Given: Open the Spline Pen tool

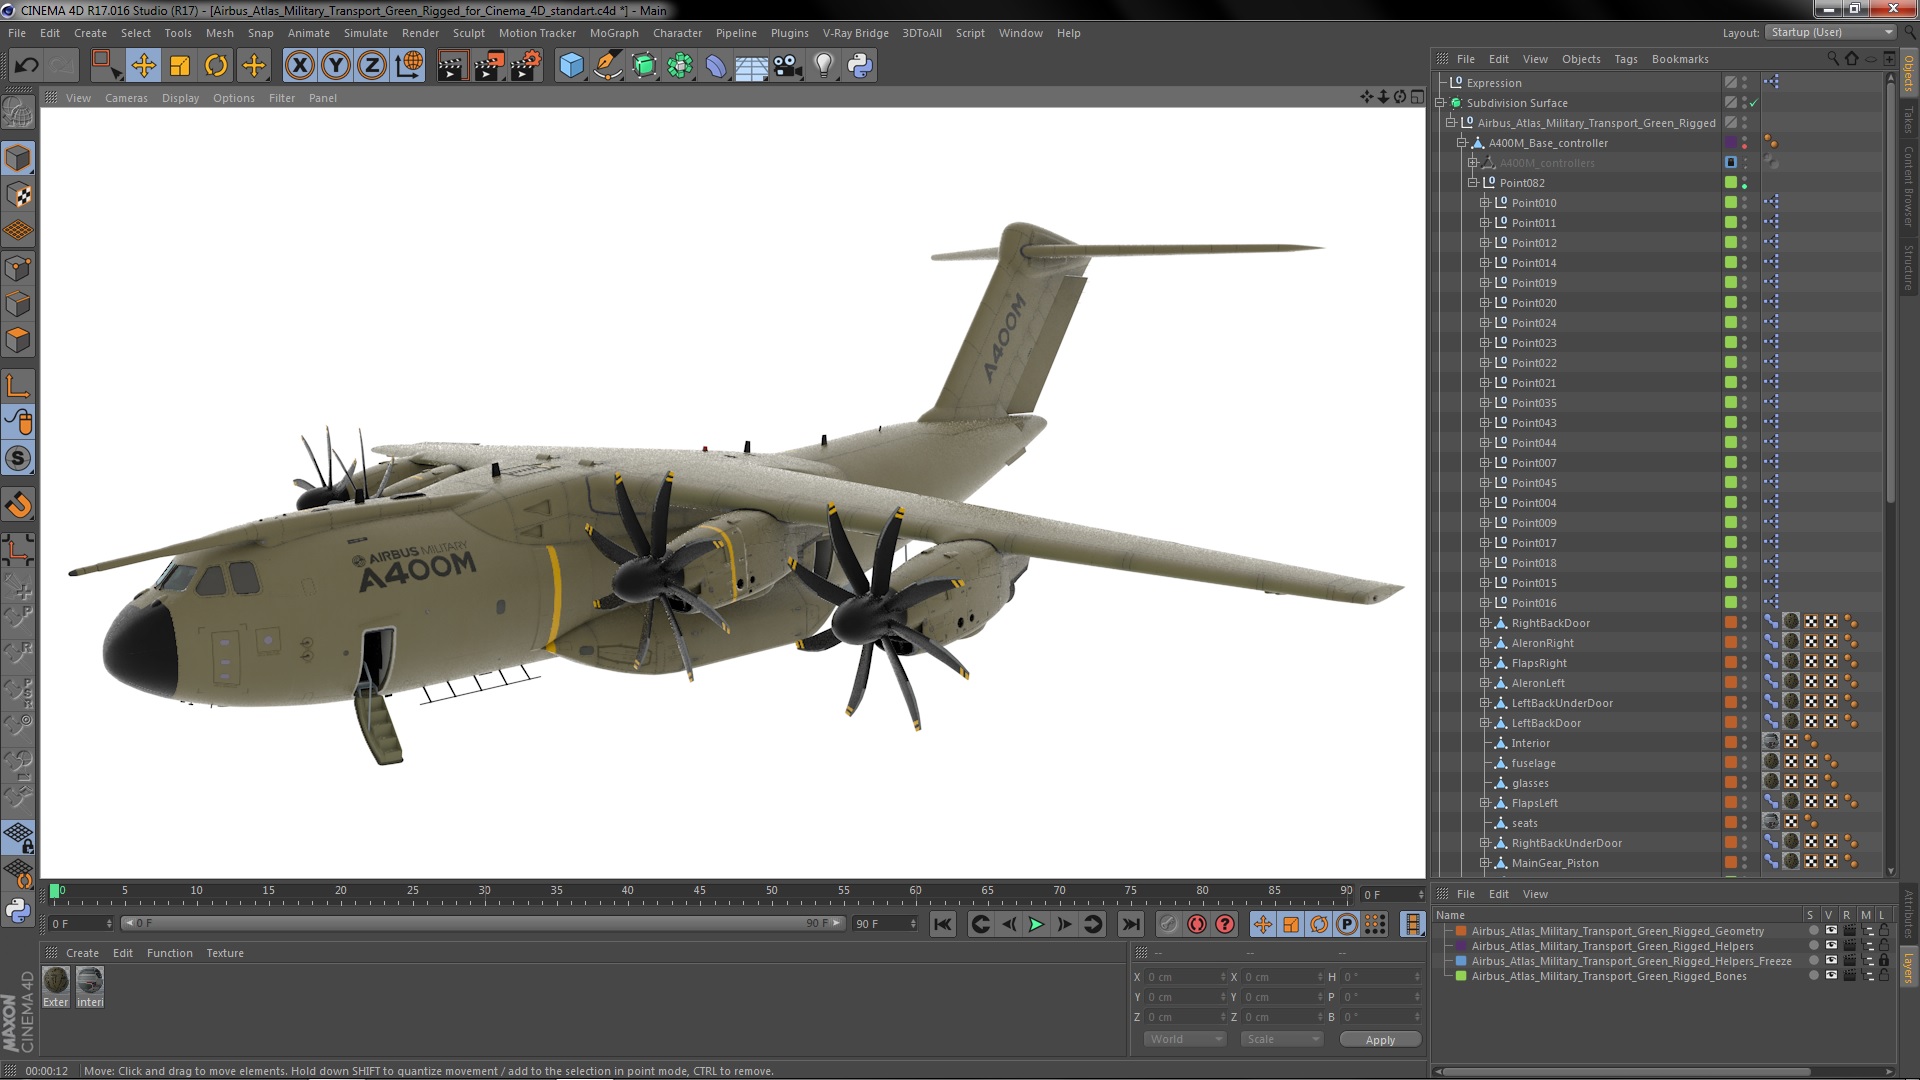Looking at the screenshot, I should 607,66.
